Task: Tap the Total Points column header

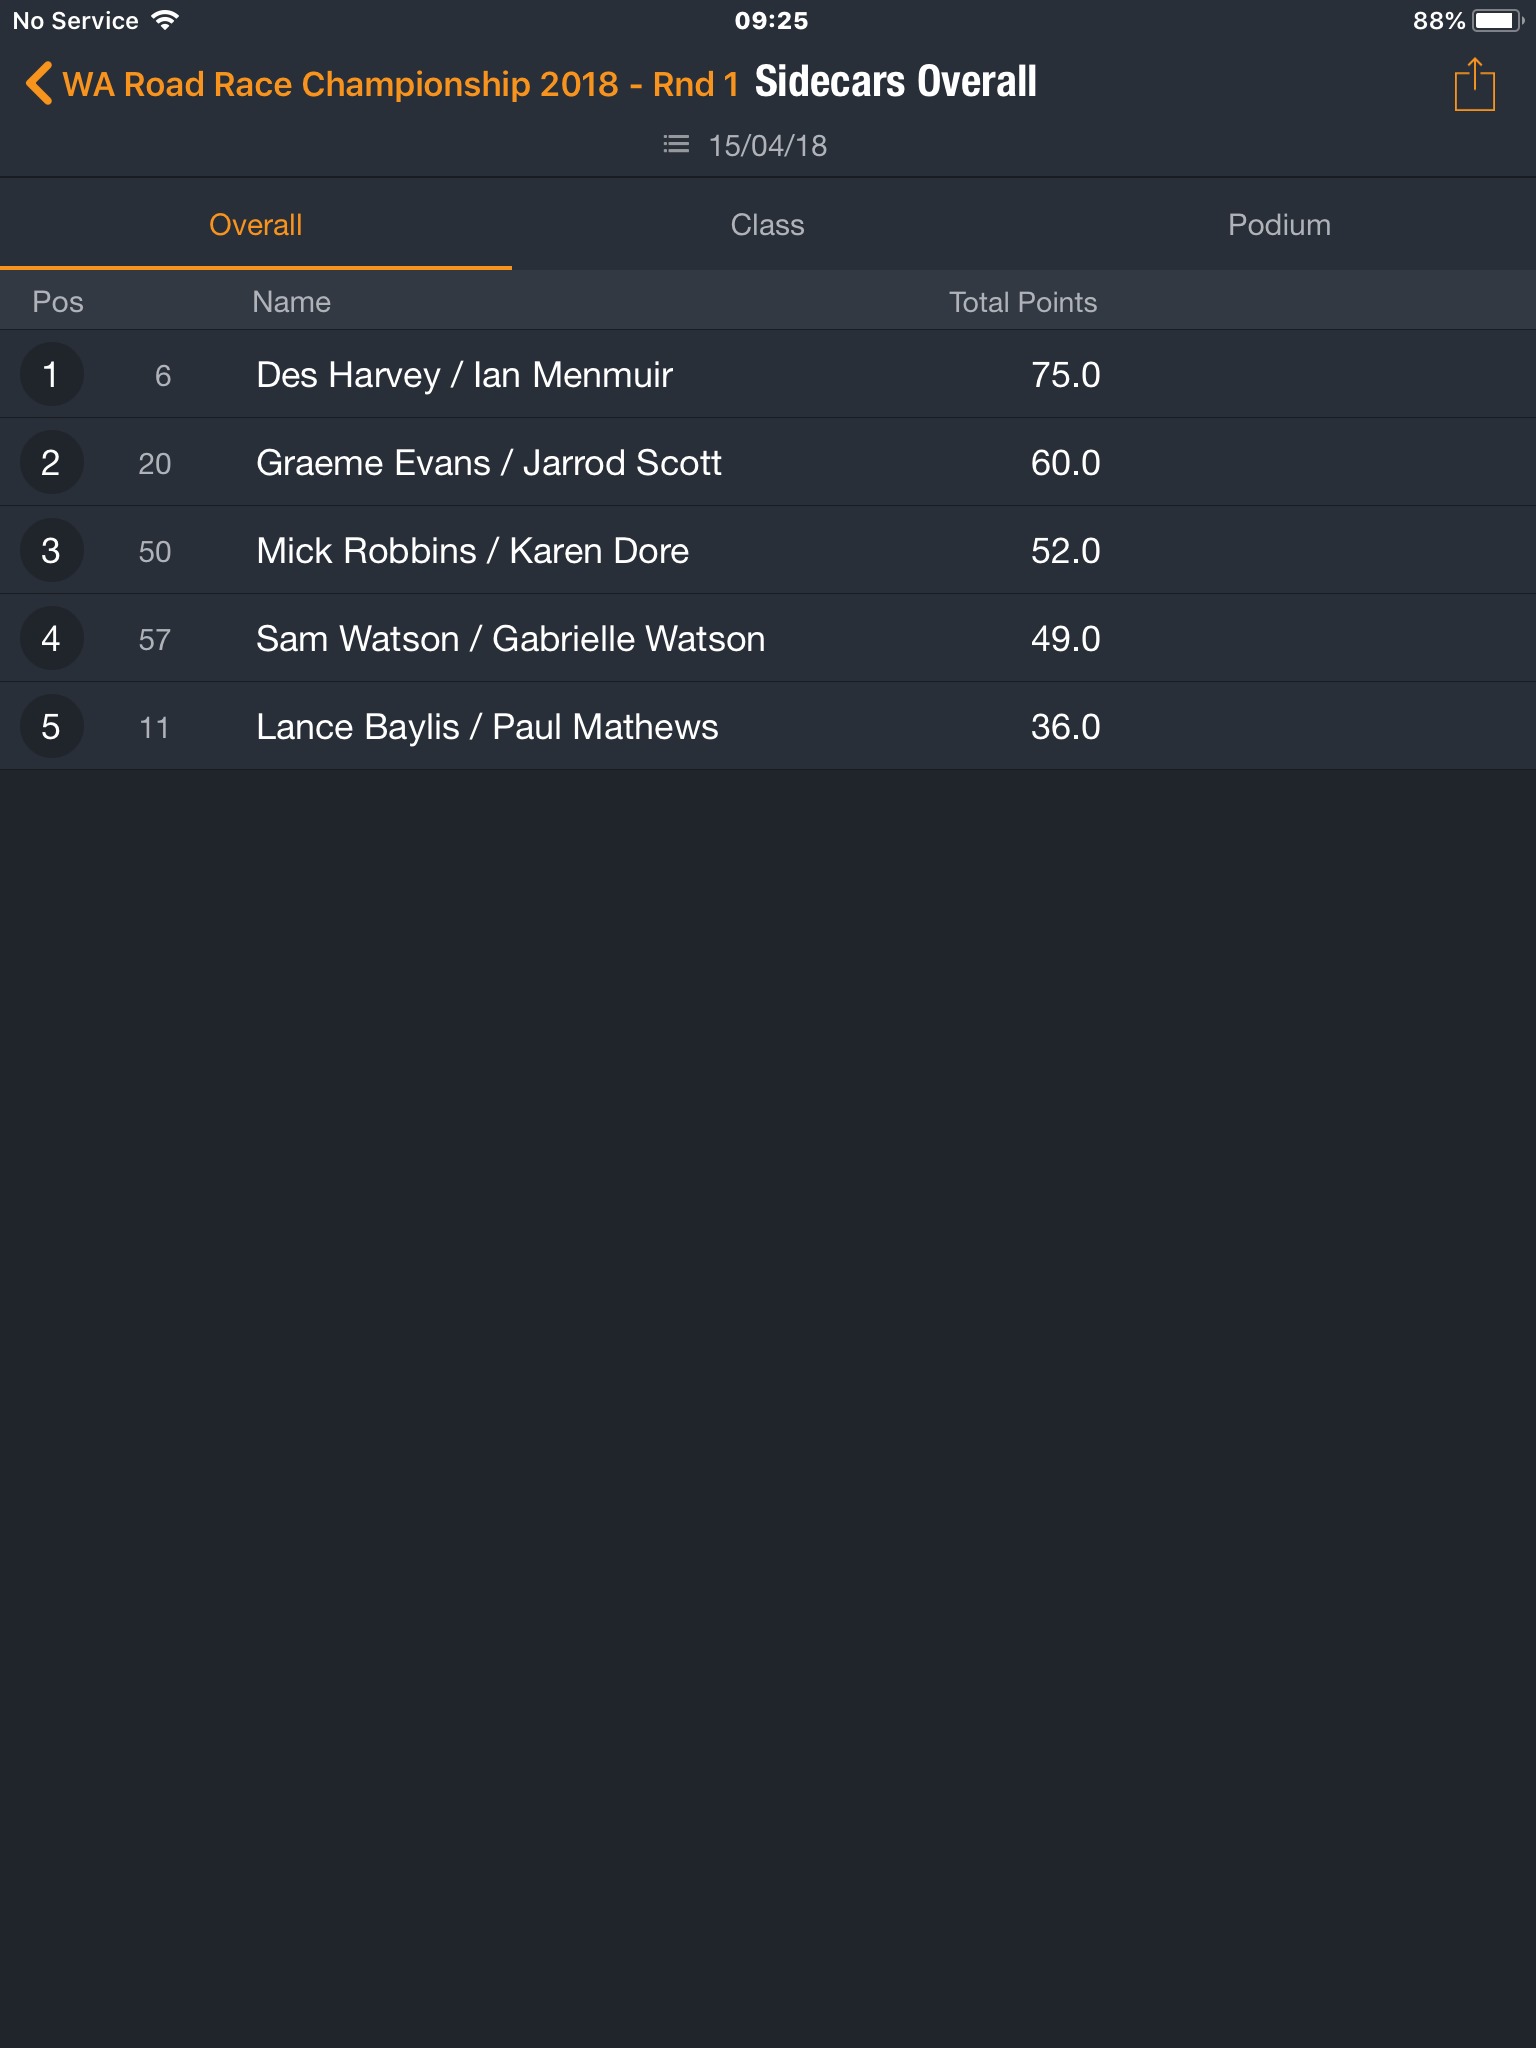Action: coord(1023,302)
